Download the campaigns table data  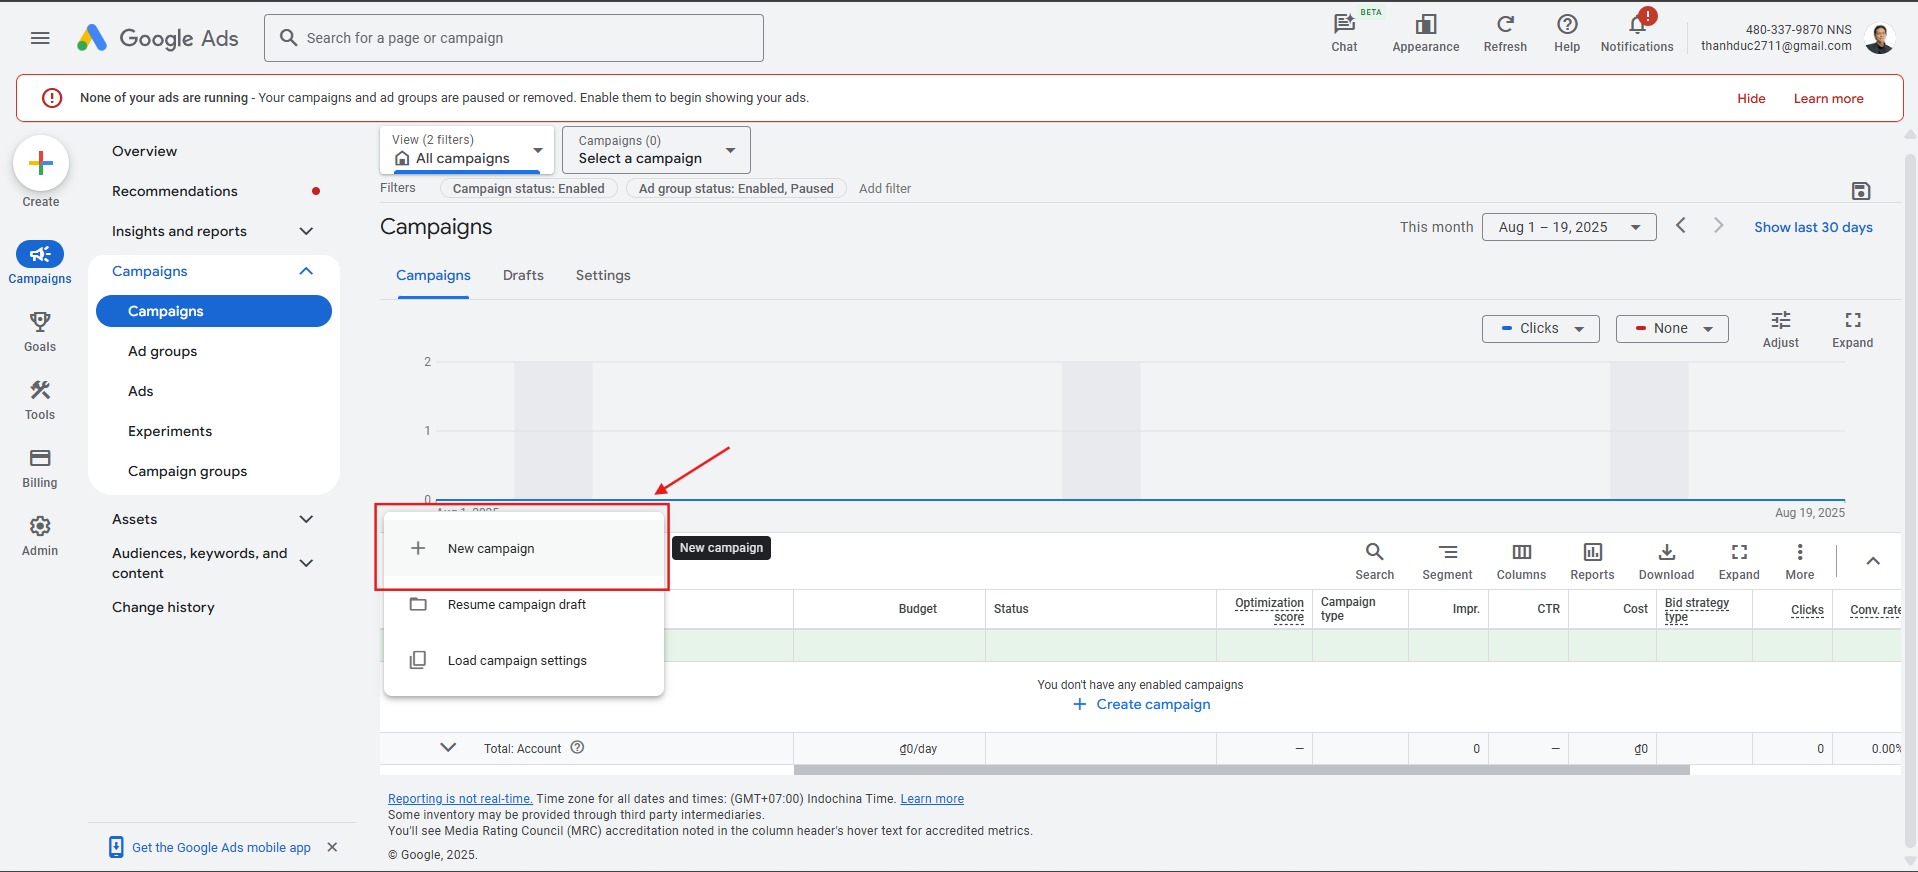(1665, 553)
